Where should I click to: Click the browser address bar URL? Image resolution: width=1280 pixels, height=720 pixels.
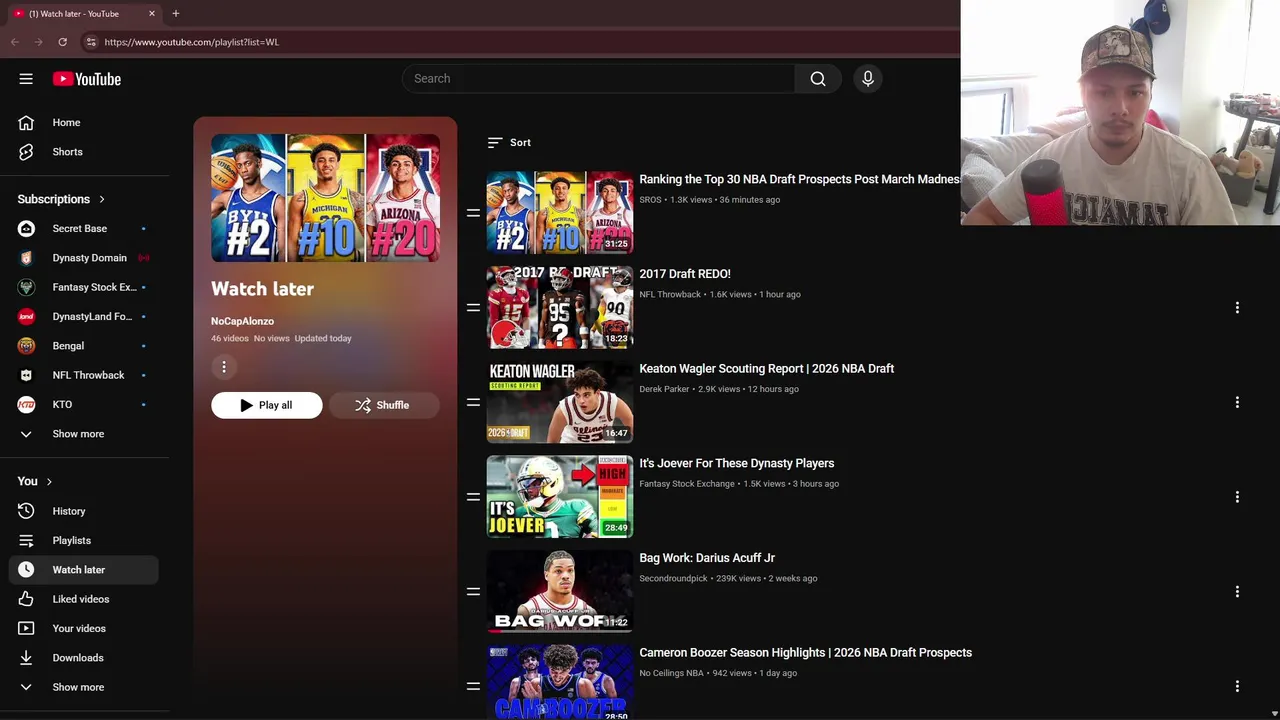tap(192, 42)
